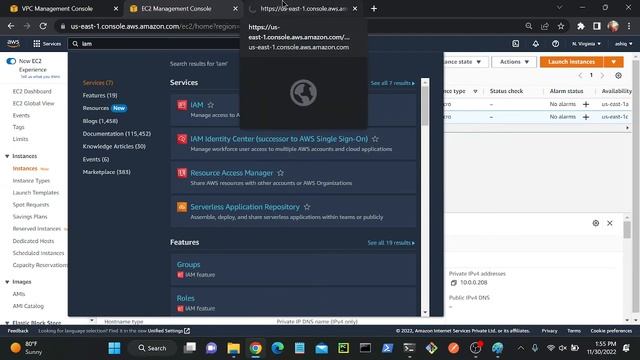640x360 pixels.
Task: Reload the browser page
Action: (x=43, y=26)
